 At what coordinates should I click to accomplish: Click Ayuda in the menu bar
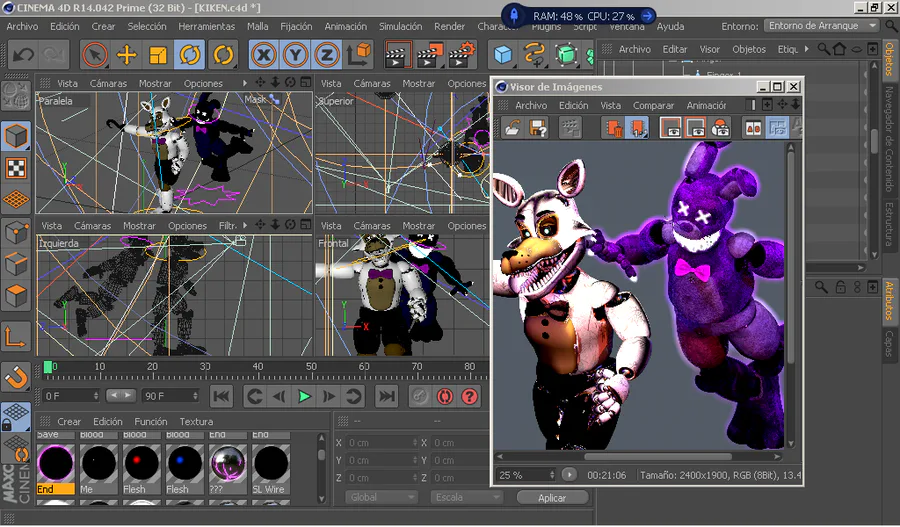pos(670,26)
